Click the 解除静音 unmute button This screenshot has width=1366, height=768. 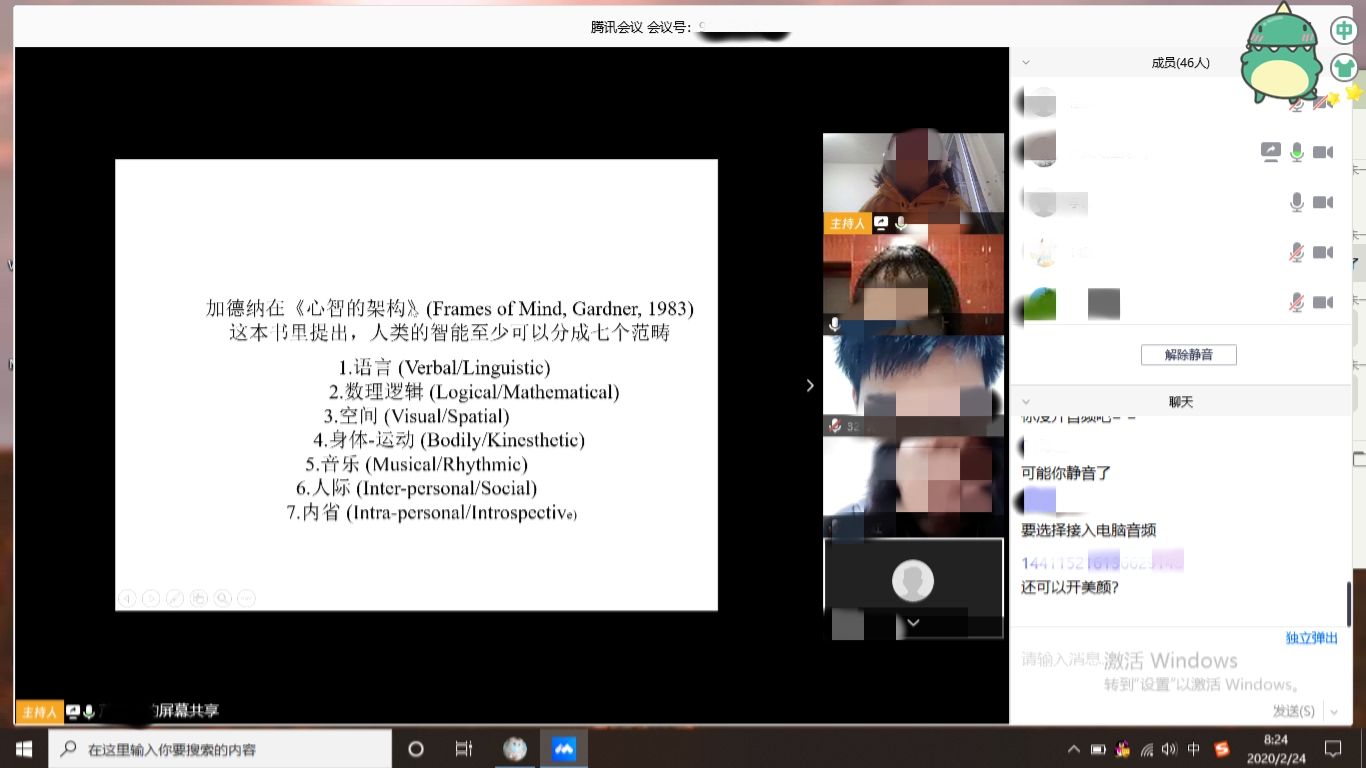click(1188, 354)
